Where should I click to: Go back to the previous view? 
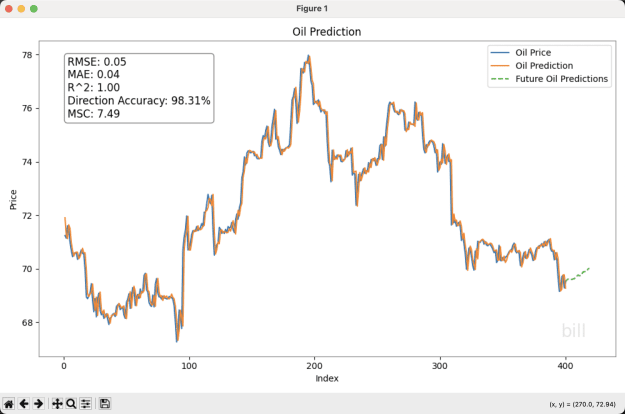point(24,404)
